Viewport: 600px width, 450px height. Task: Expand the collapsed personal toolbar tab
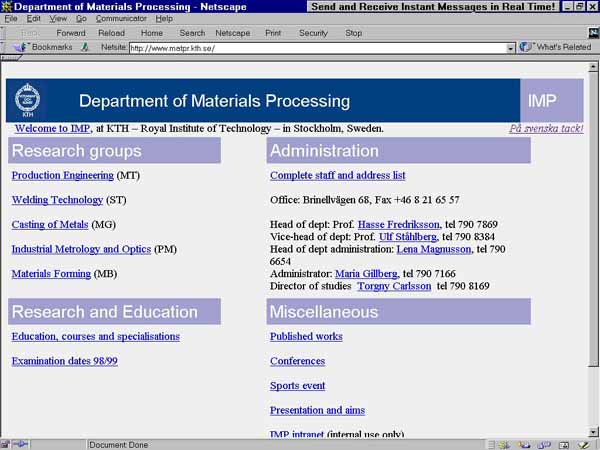pos(11,58)
